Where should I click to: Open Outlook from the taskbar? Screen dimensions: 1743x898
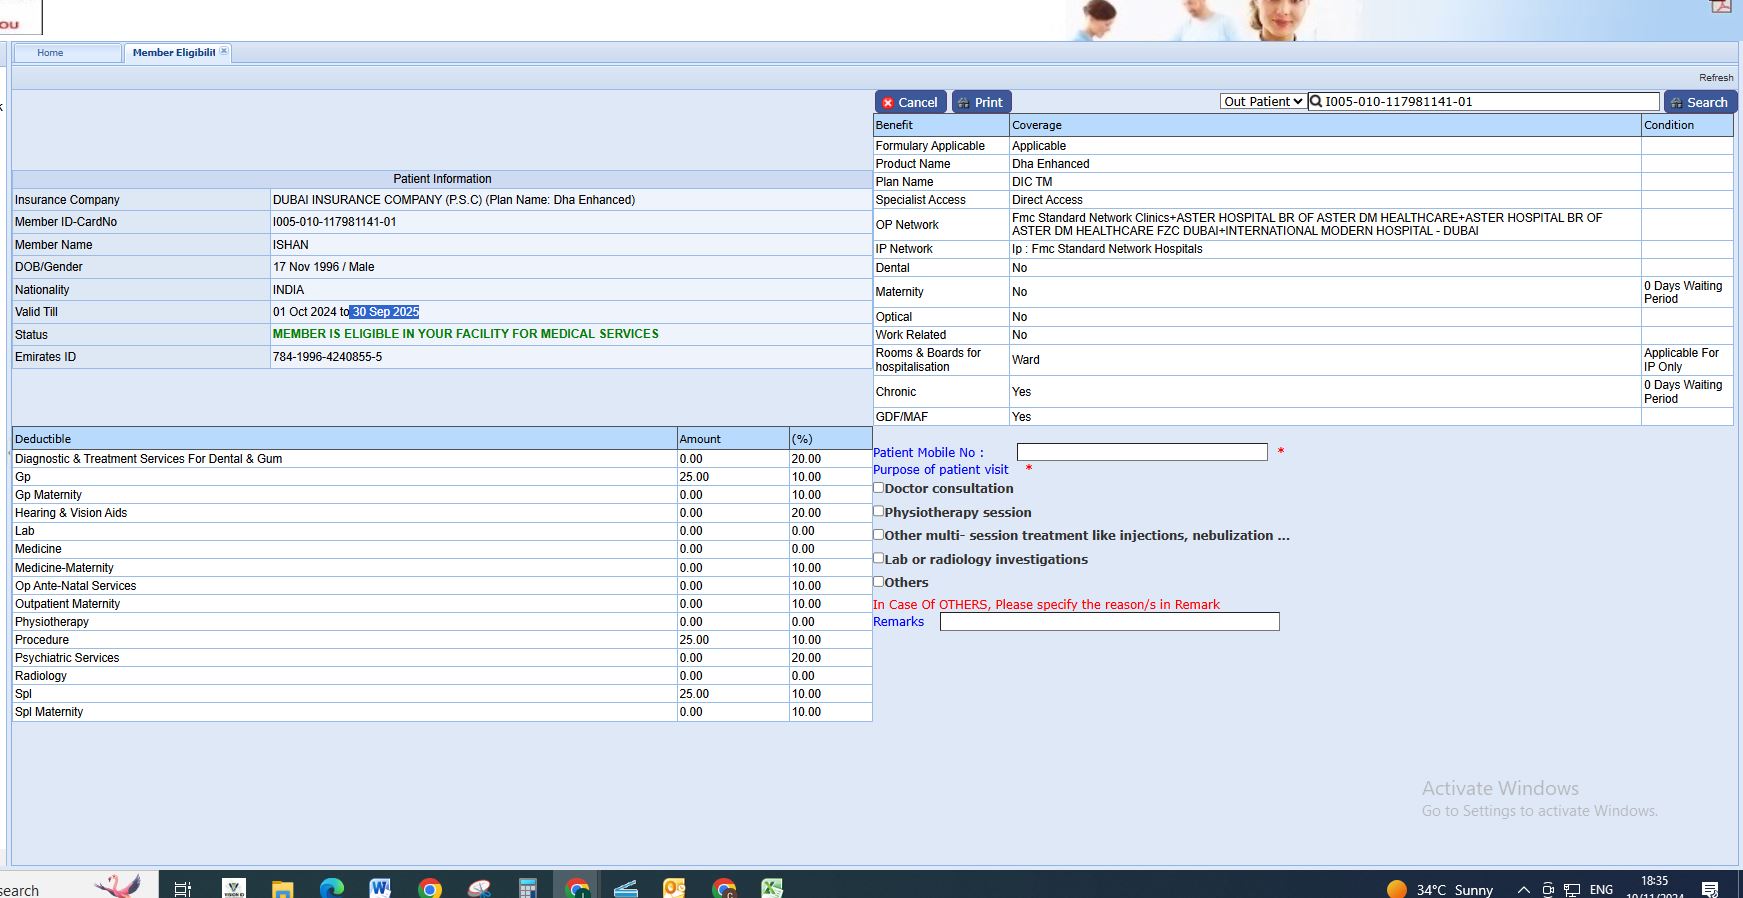pos(674,887)
